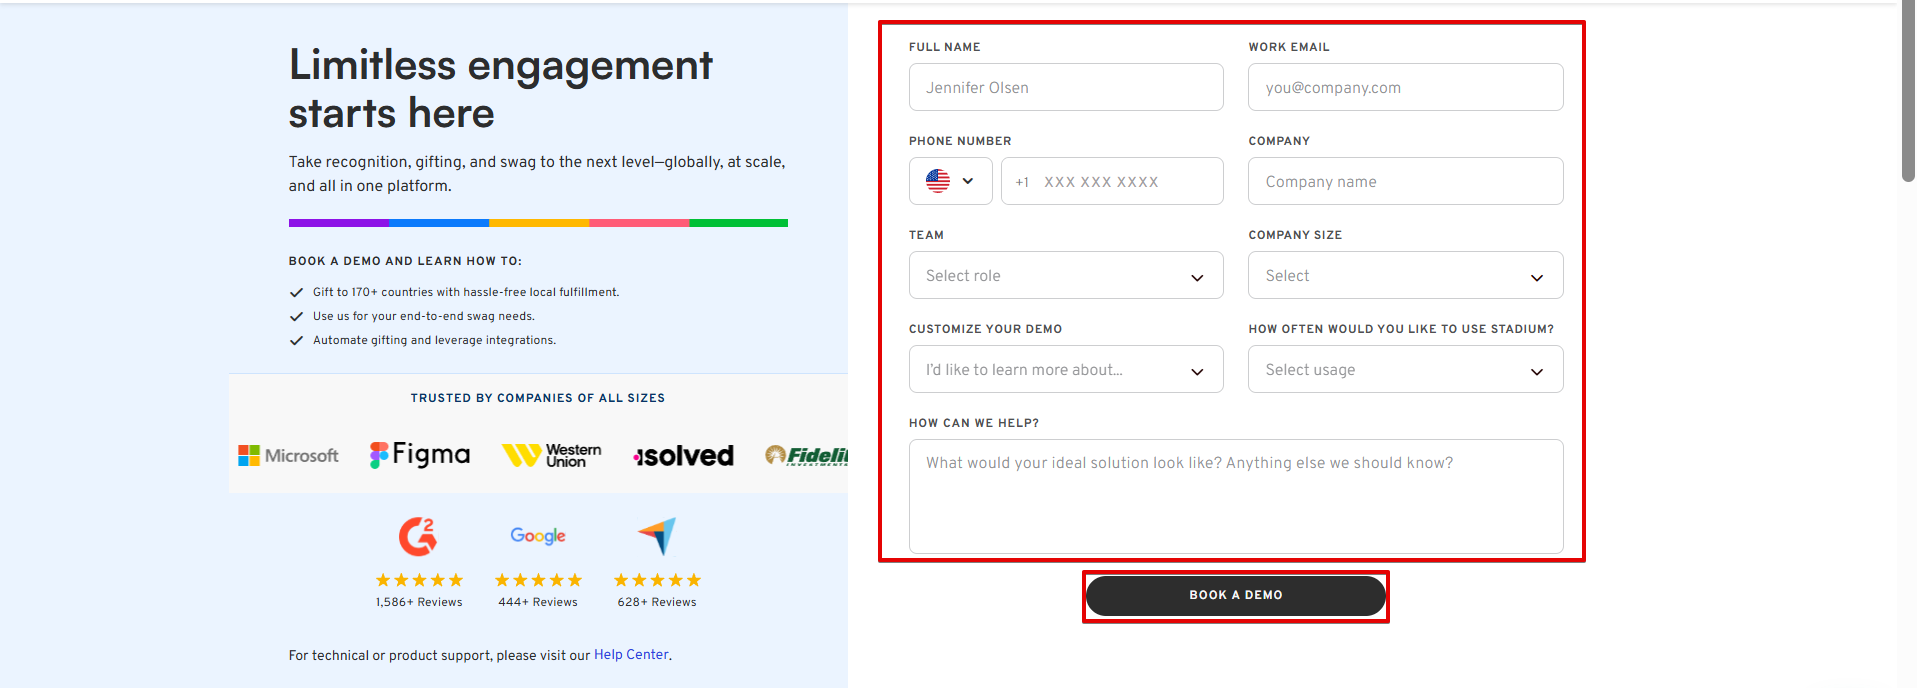The height and width of the screenshot is (688, 1917).
Task: Click the Google reviews logo
Action: click(538, 536)
